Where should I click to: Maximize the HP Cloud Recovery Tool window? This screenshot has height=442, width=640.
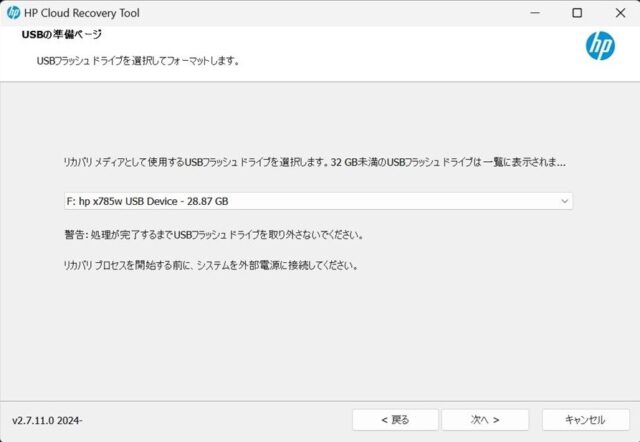(577, 13)
